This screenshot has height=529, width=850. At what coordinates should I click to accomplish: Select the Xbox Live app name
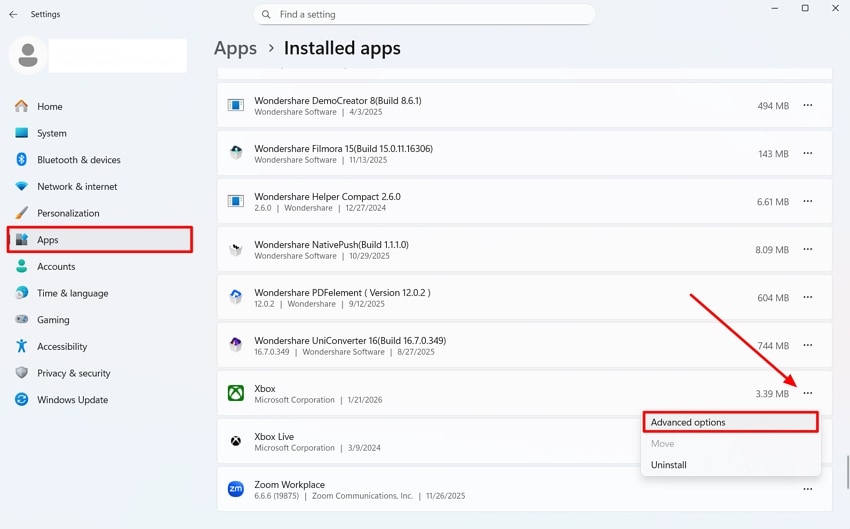click(x=274, y=437)
